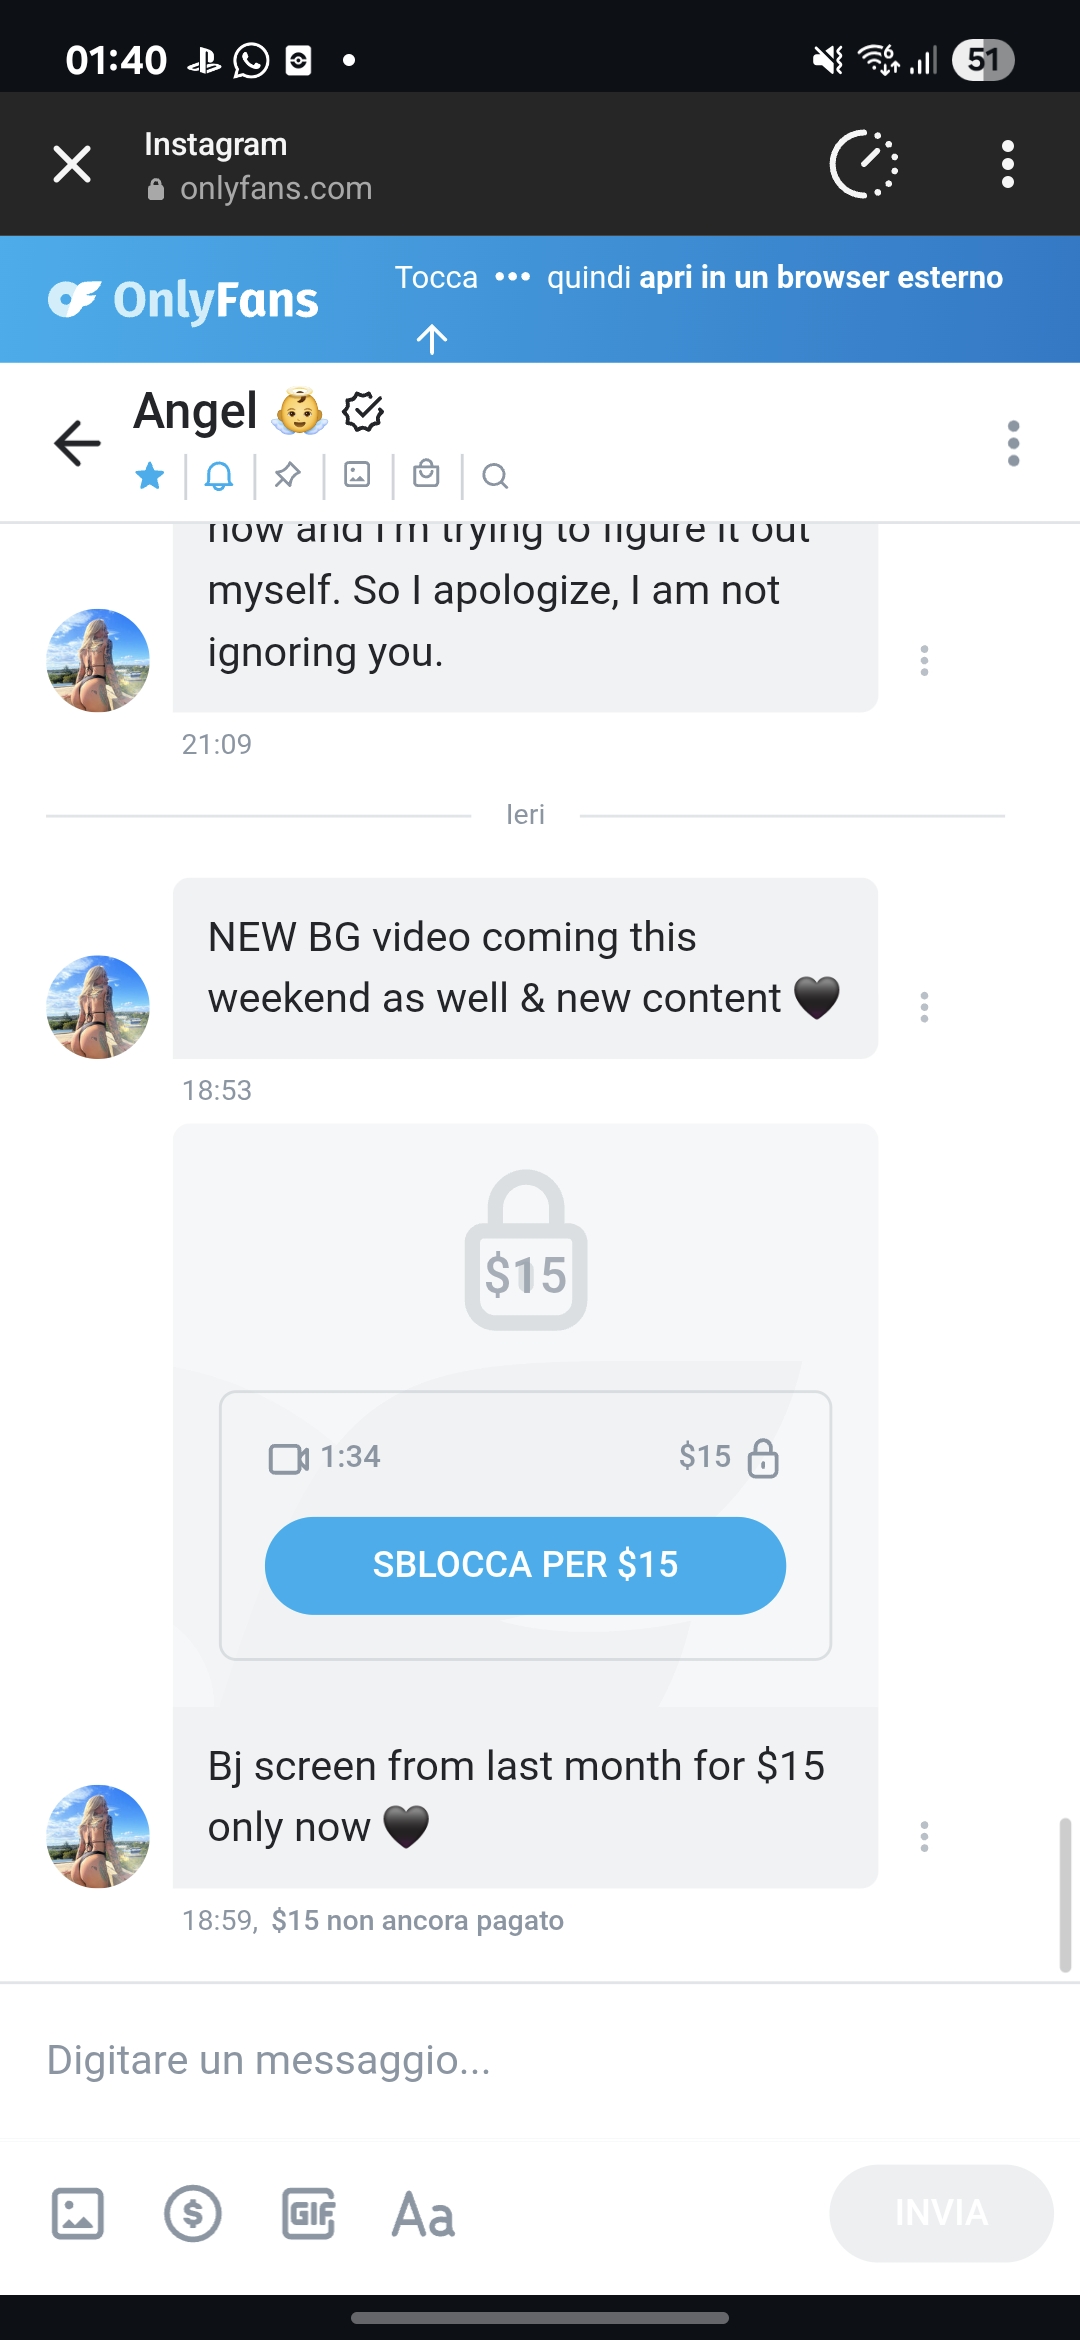Focus the Digitare un messaggio field
Screen dimensions: 1080x2340
point(540,2060)
